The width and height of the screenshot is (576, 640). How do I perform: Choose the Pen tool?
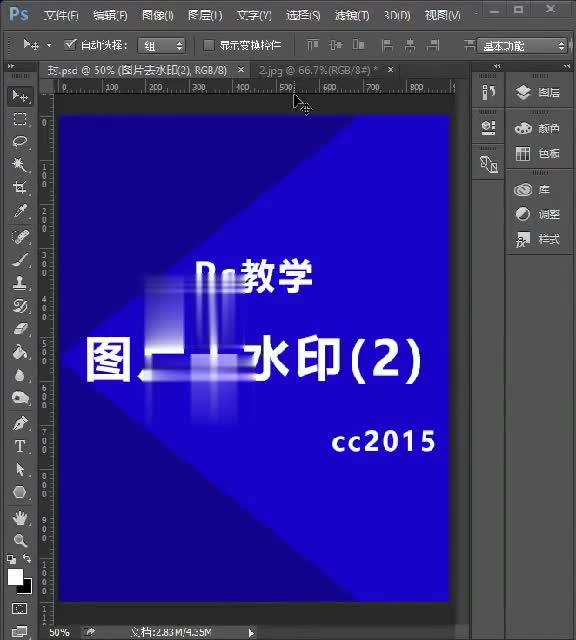(x=20, y=423)
